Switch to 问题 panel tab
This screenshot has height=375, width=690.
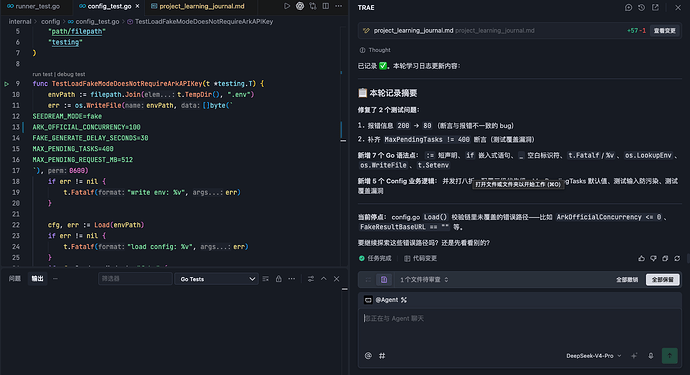point(15,279)
